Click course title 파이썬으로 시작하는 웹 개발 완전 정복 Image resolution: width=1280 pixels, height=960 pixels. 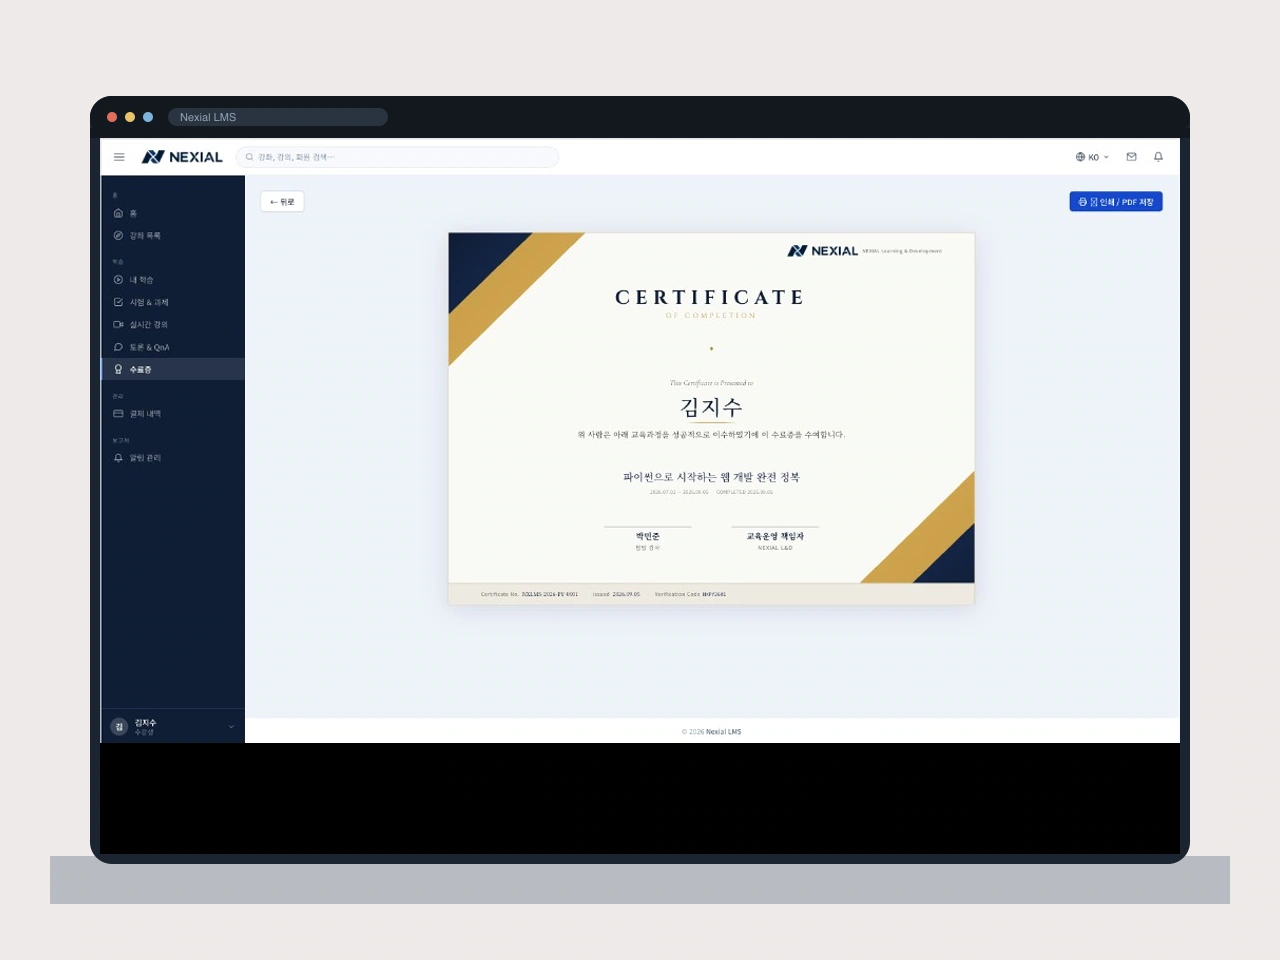click(x=711, y=477)
